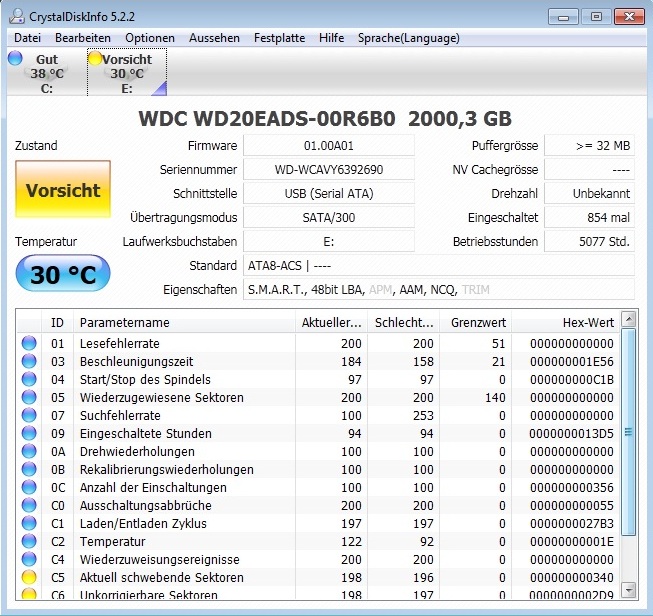This screenshot has width=653, height=616.
Task: Click status icon for Ausschaltungsabbrüche
Action: pyautogui.click(x=29, y=505)
